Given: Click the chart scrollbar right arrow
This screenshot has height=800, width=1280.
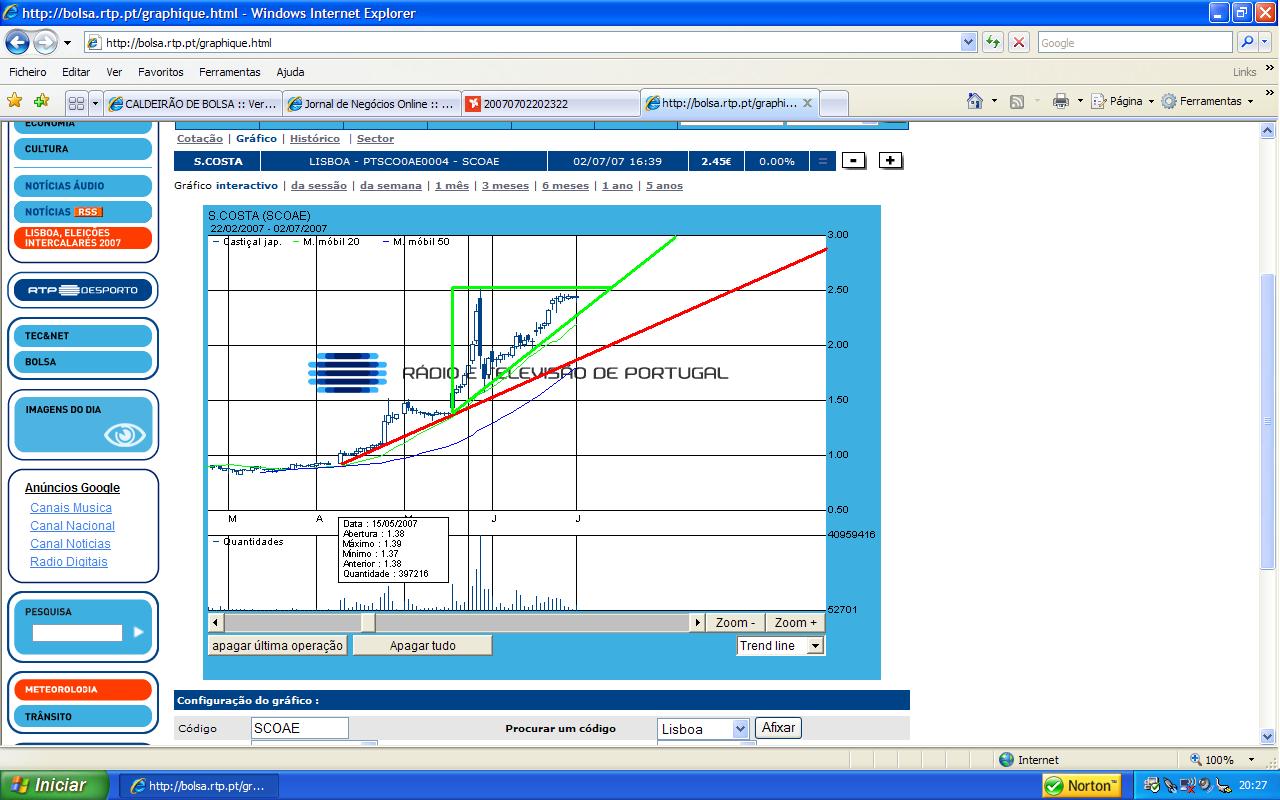Looking at the screenshot, I should [x=697, y=622].
